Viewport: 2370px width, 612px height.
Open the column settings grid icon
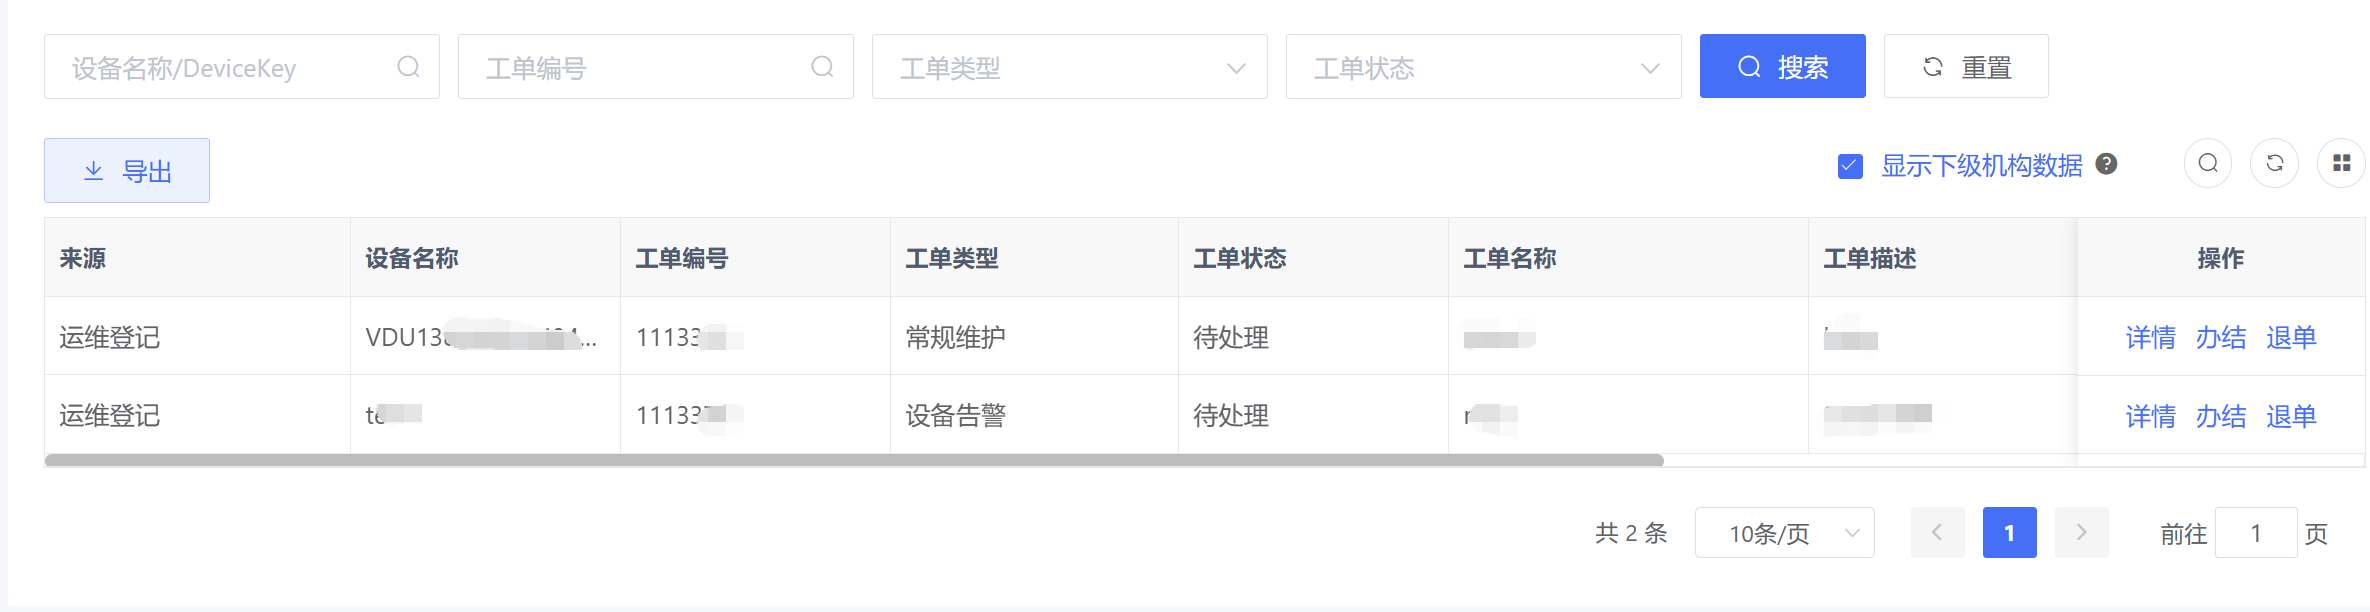[x=2341, y=163]
